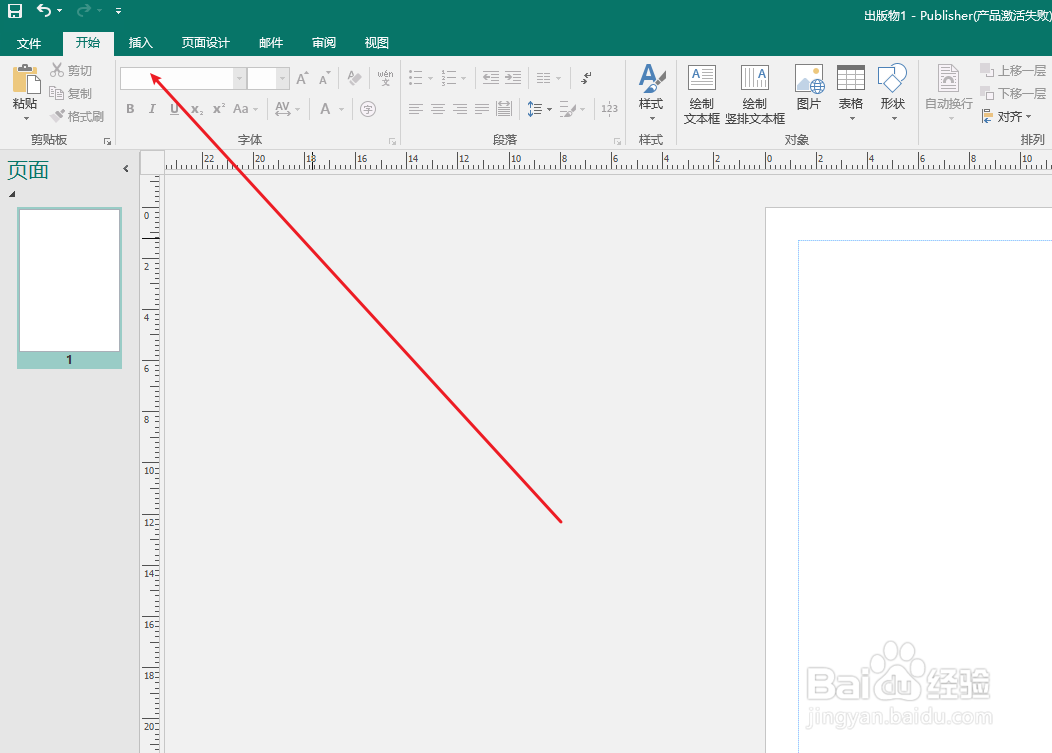Open line spacing options
This screenshot has width=1052, height=753.
coord(539,109)
